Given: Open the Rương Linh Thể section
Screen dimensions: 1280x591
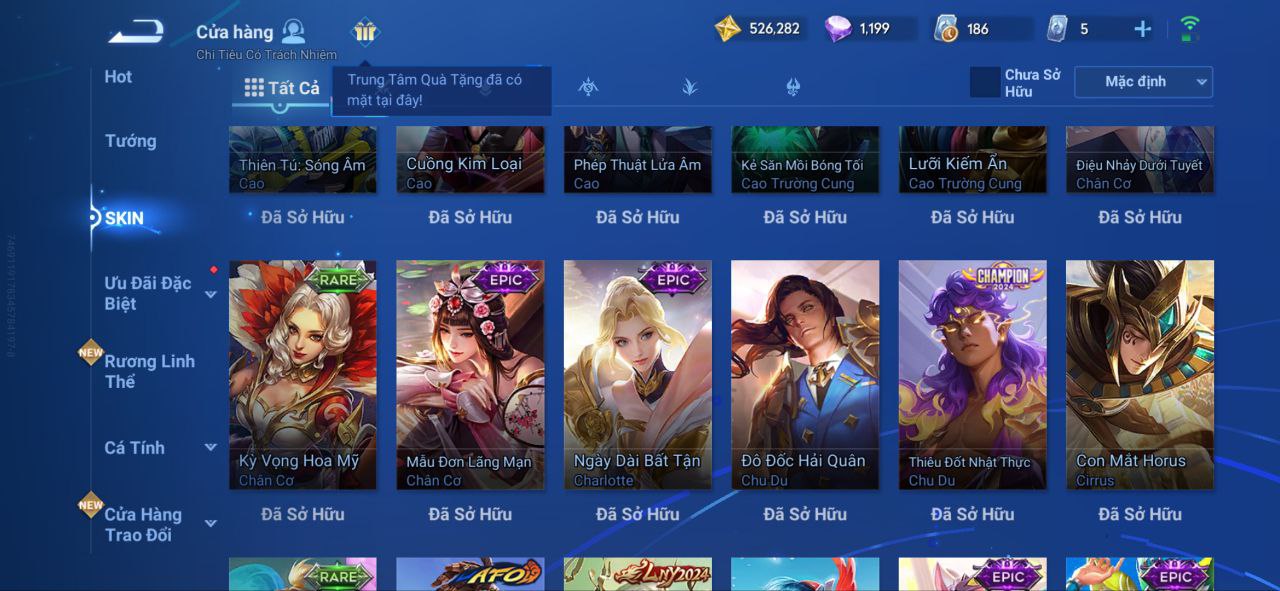Looking at the screenshot, I should 150,371.
